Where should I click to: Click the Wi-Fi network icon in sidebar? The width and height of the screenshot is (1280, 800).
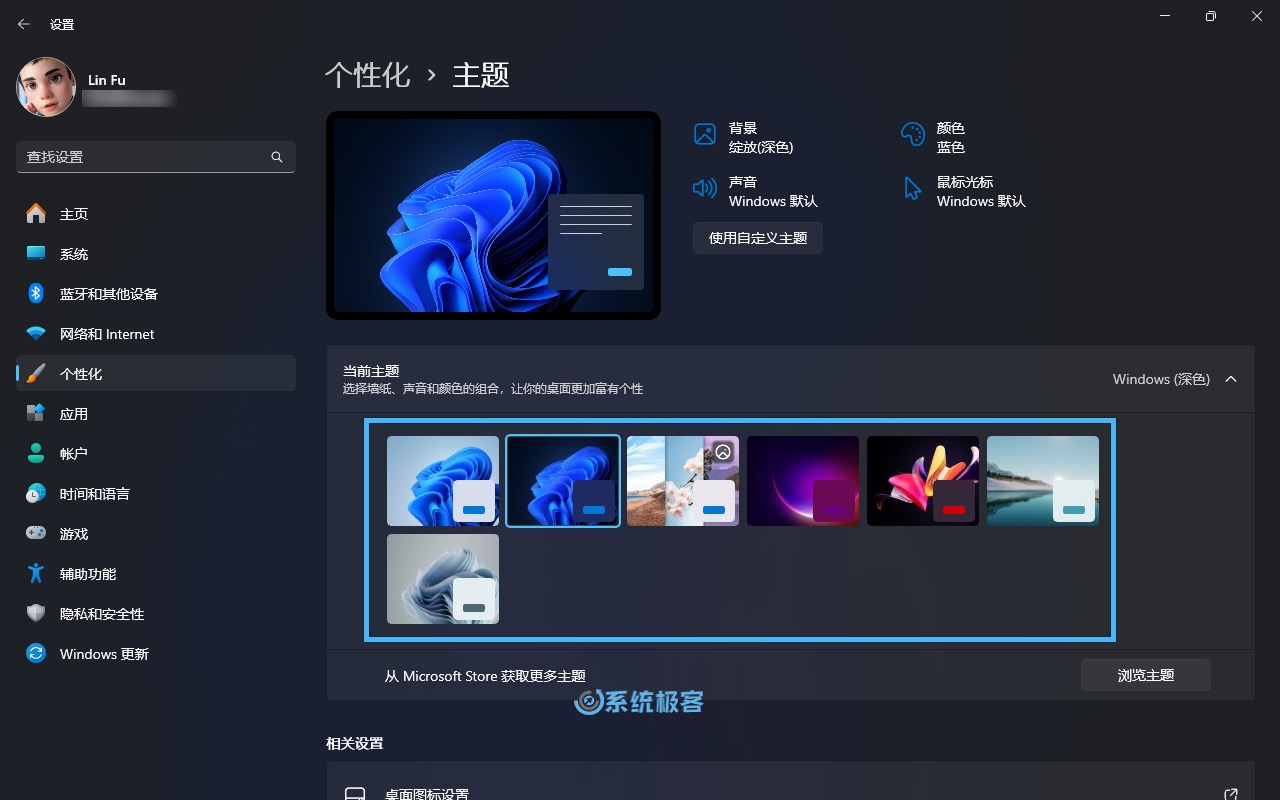tap(36, 333)
